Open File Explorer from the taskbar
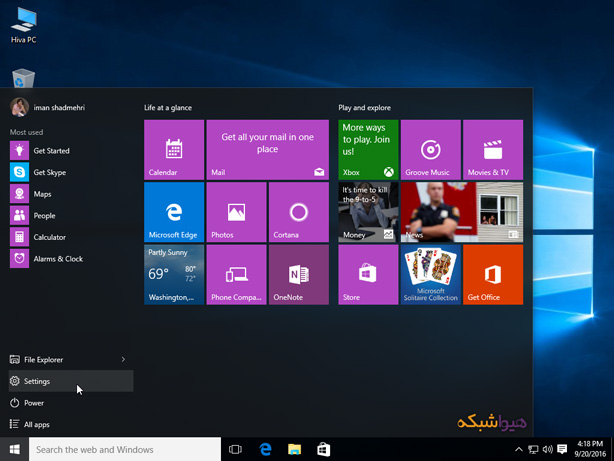614x461 pixels. click(x=294, y=449)
